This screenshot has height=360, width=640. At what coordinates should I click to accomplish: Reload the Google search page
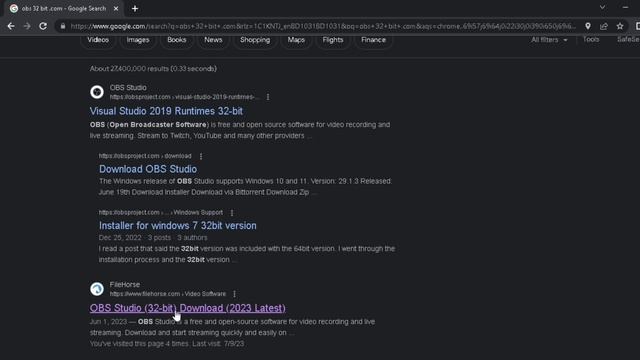(43, 26)
